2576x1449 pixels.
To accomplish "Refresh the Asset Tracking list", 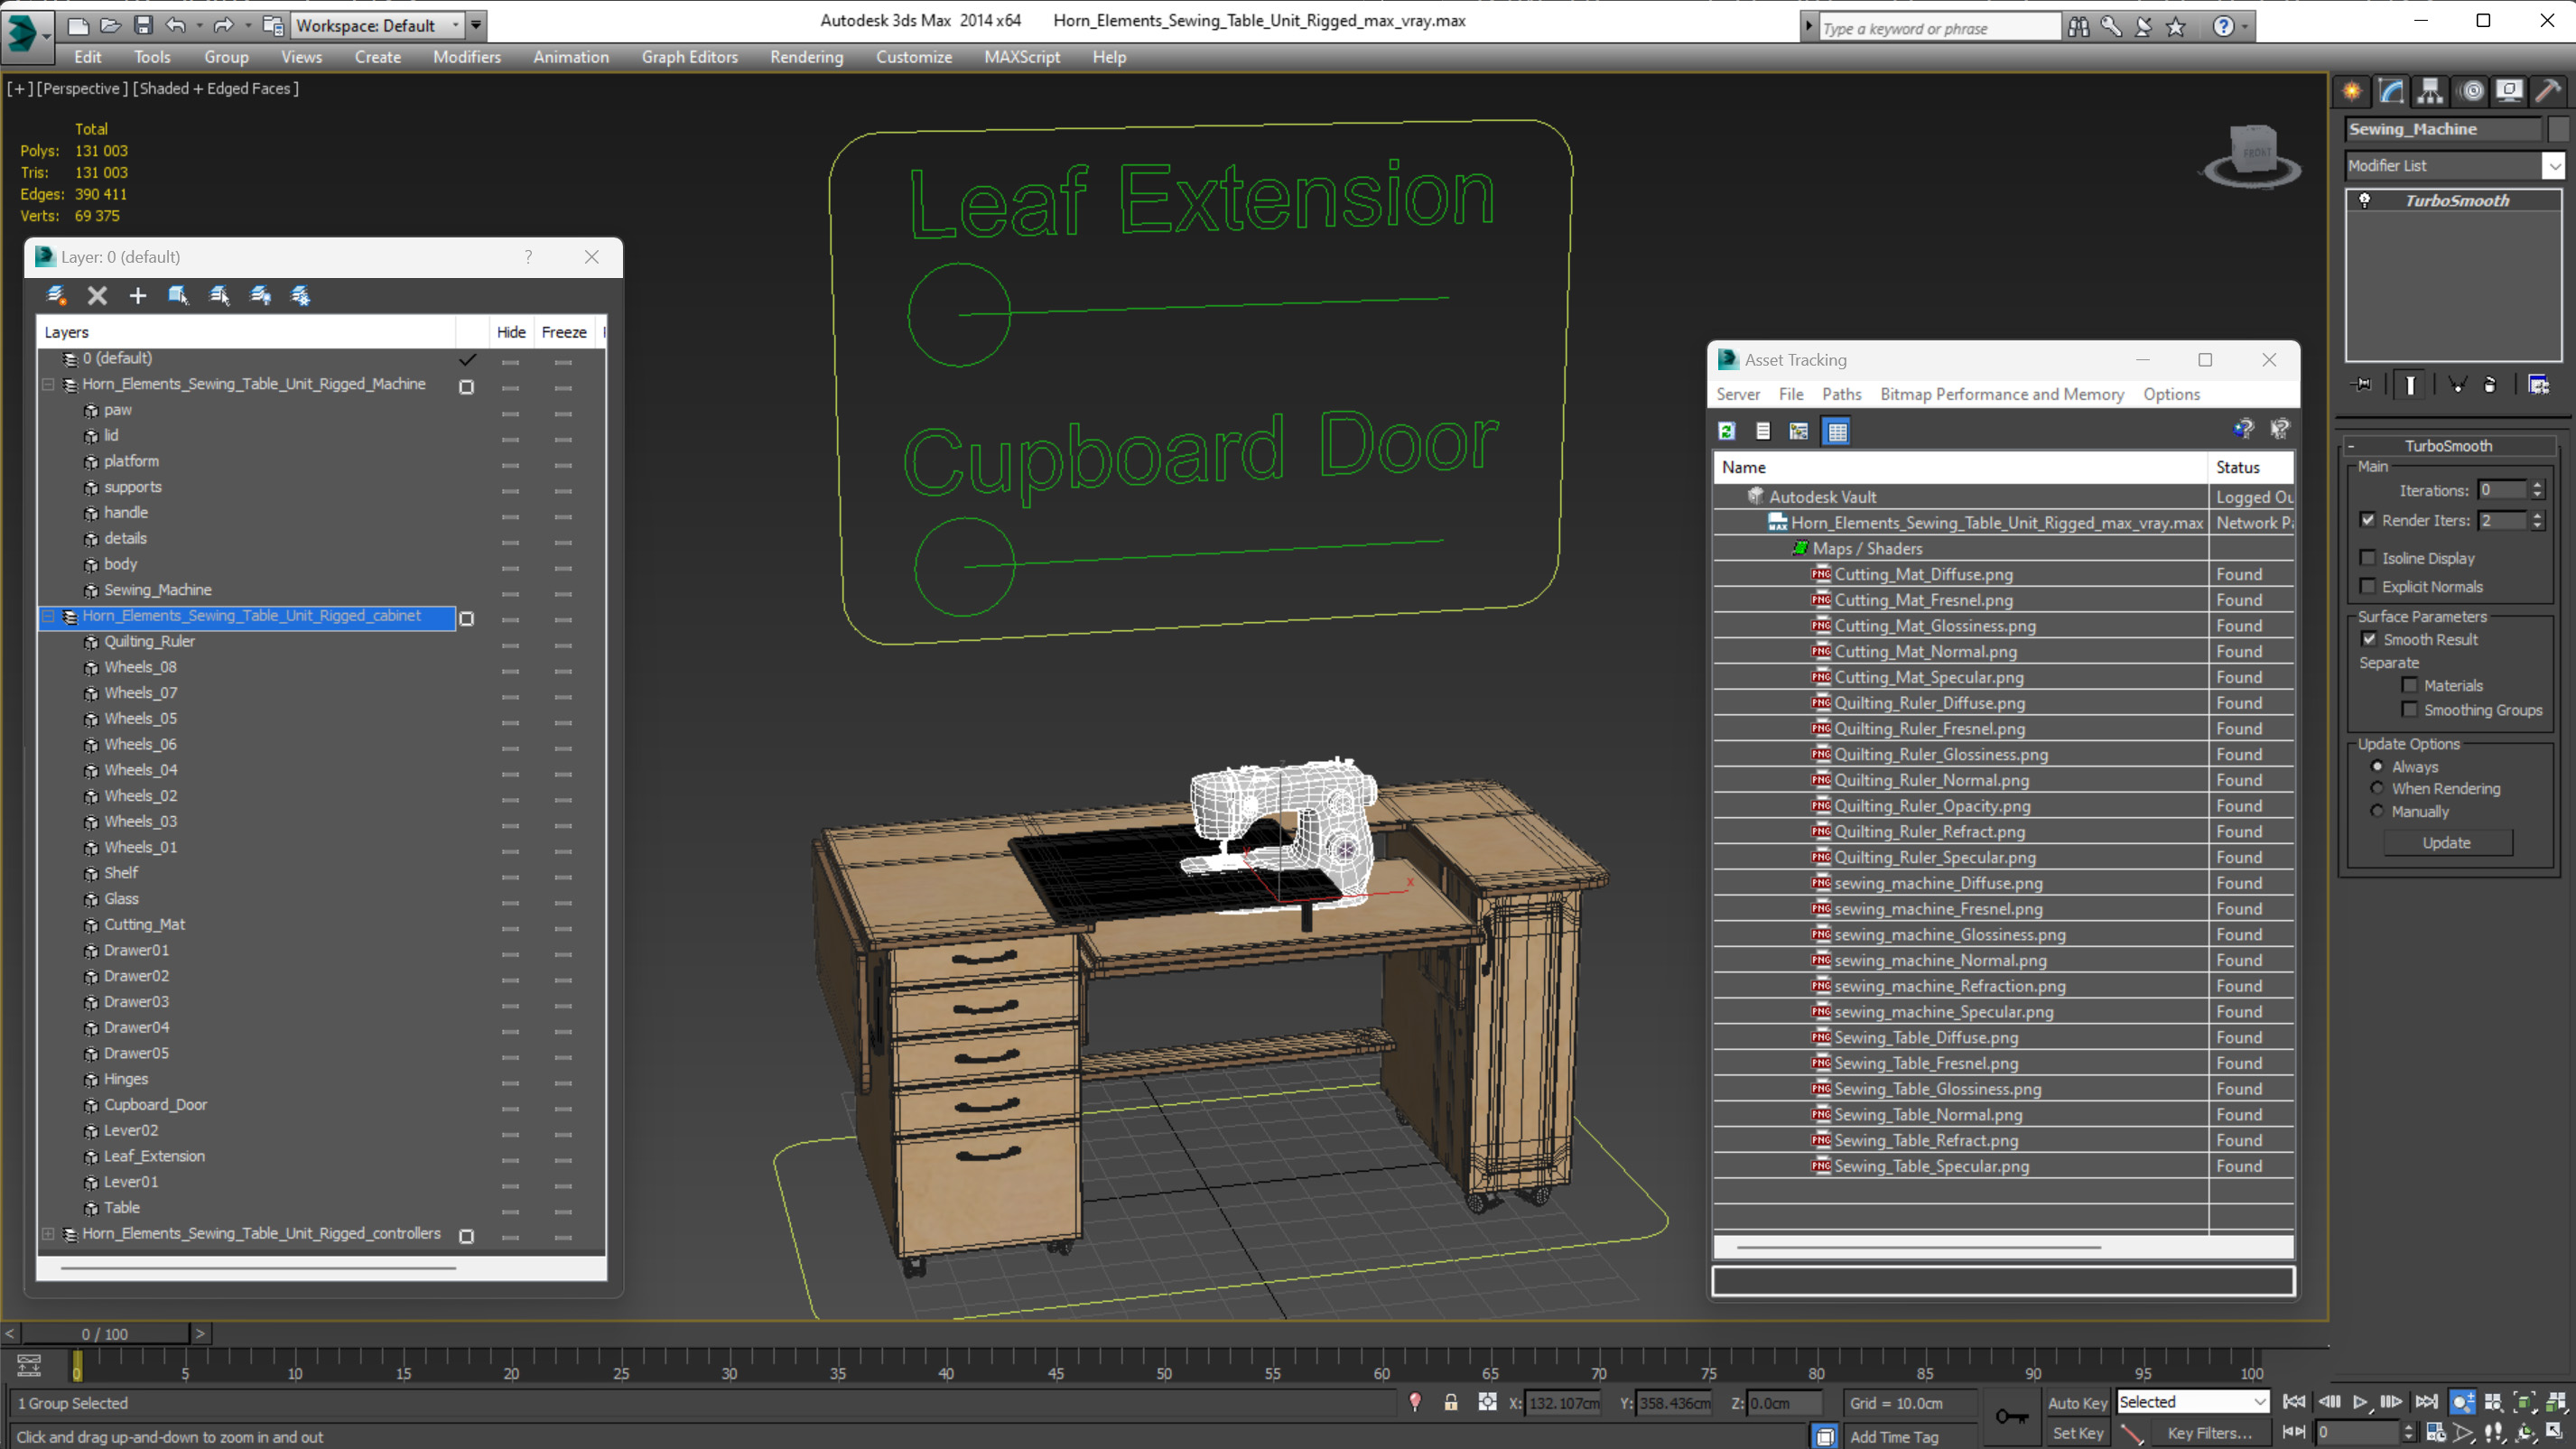I will pos(1726,431).
